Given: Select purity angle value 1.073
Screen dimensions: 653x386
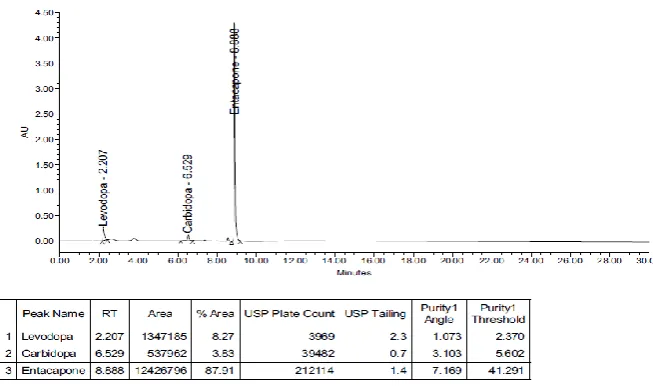Looking at the screenshot, I should coord(447,336).
